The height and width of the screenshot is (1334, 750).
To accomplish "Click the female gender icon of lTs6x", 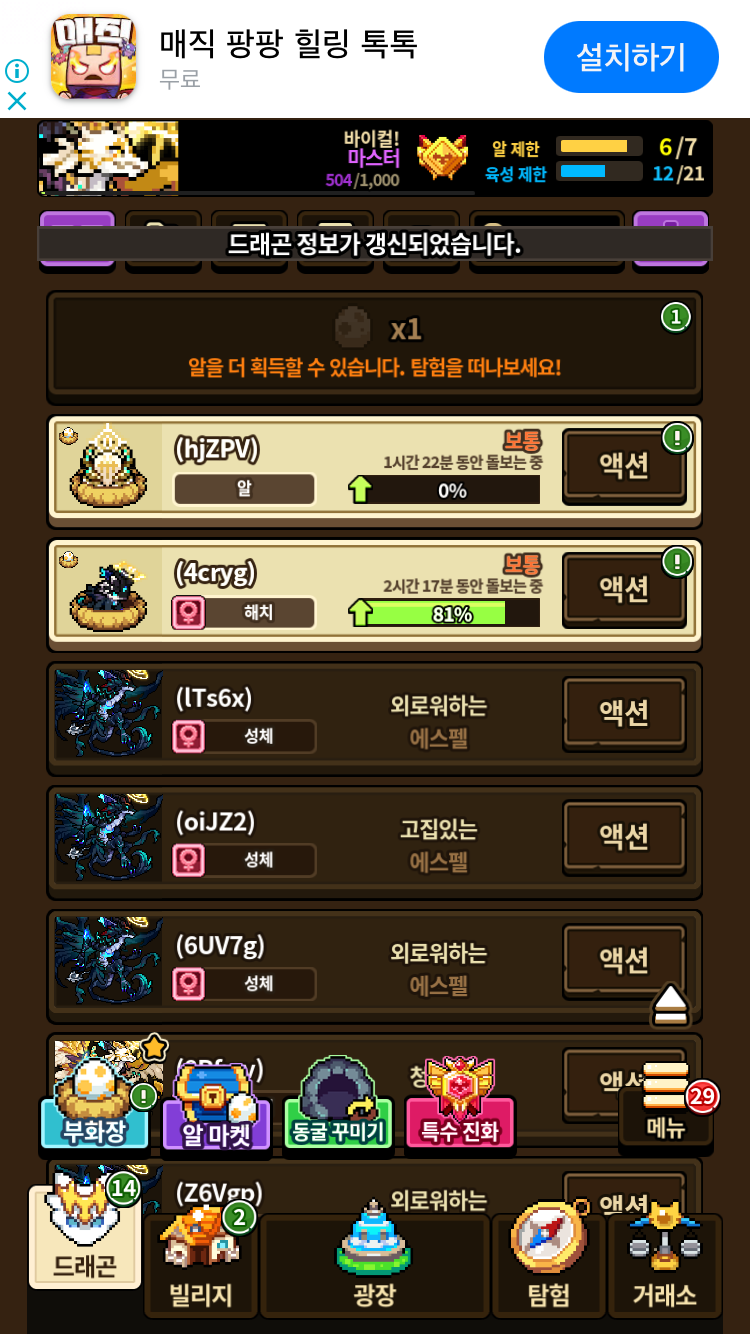I will pyautogui.click(x=189, y=737).
